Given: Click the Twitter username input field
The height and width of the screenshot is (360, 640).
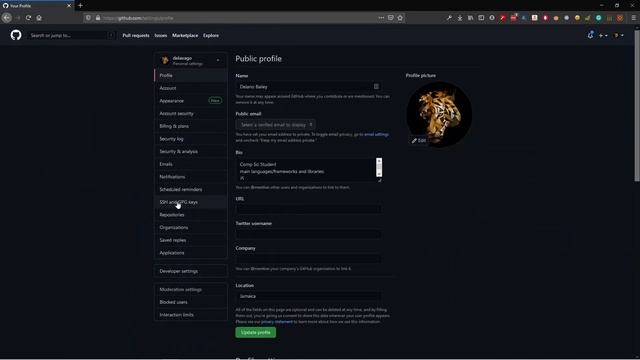Looking at the screenshot, I should [x=309, y=234].
